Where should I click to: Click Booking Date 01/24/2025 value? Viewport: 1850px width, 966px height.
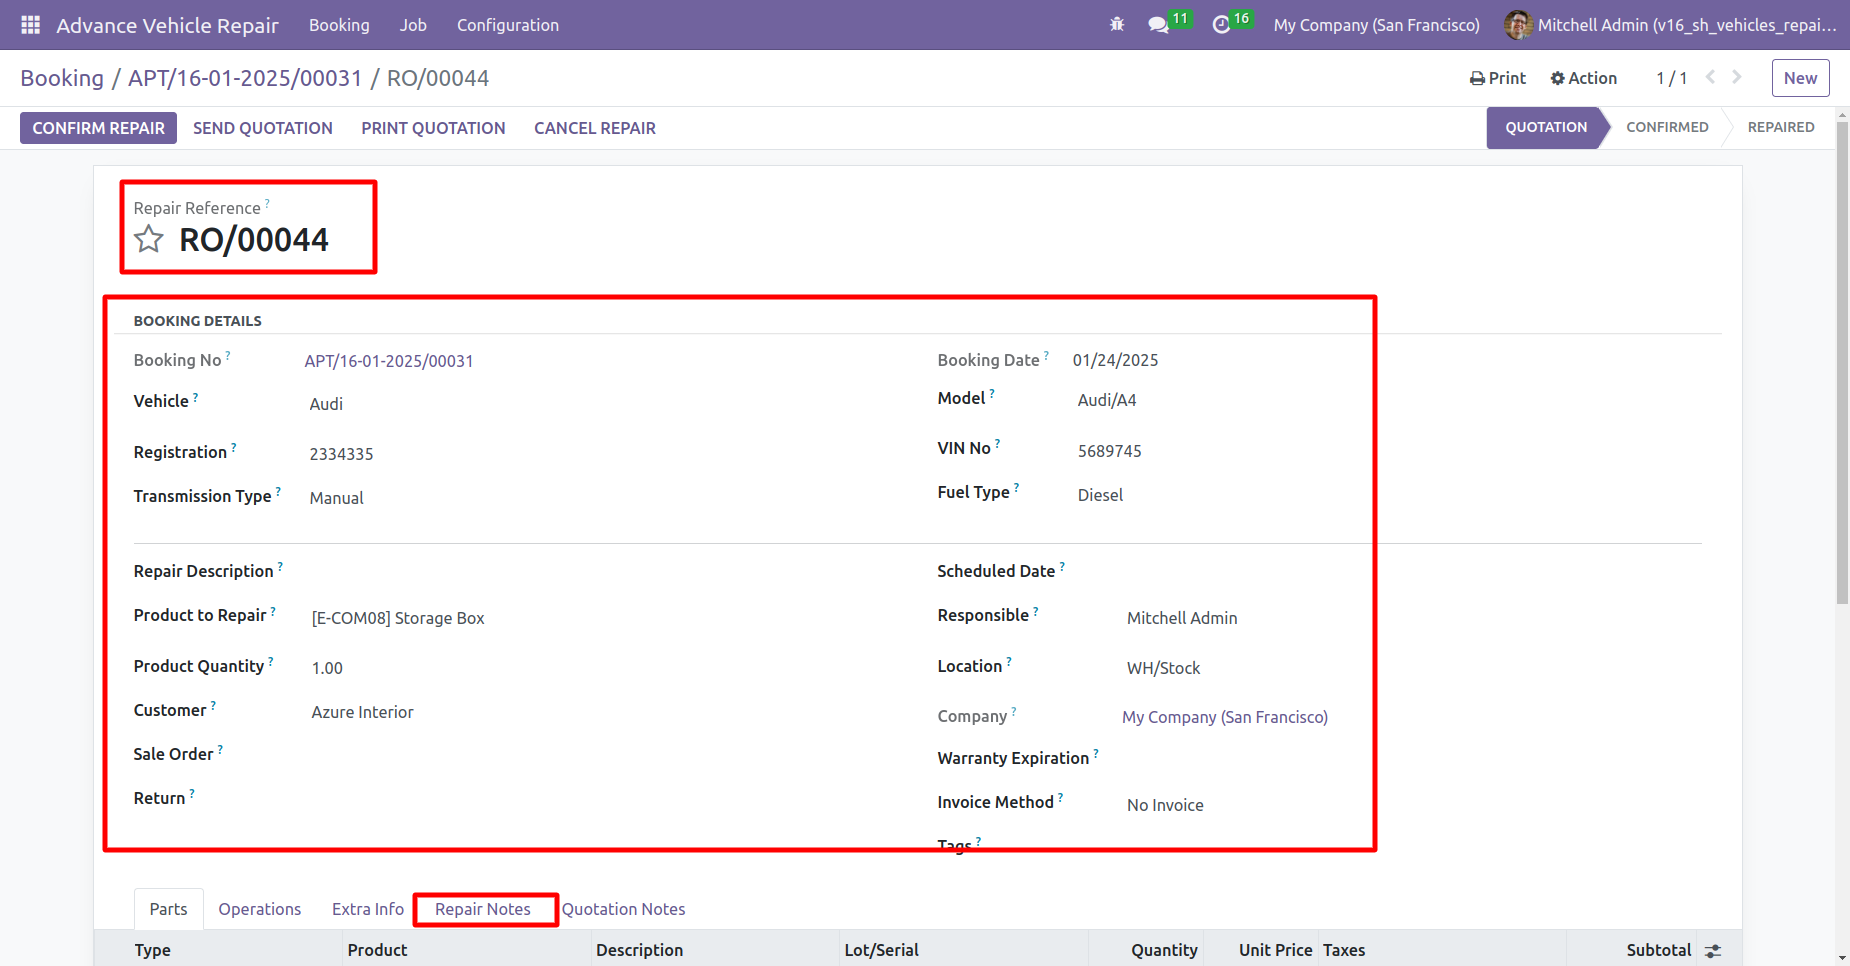(1115, 360)
